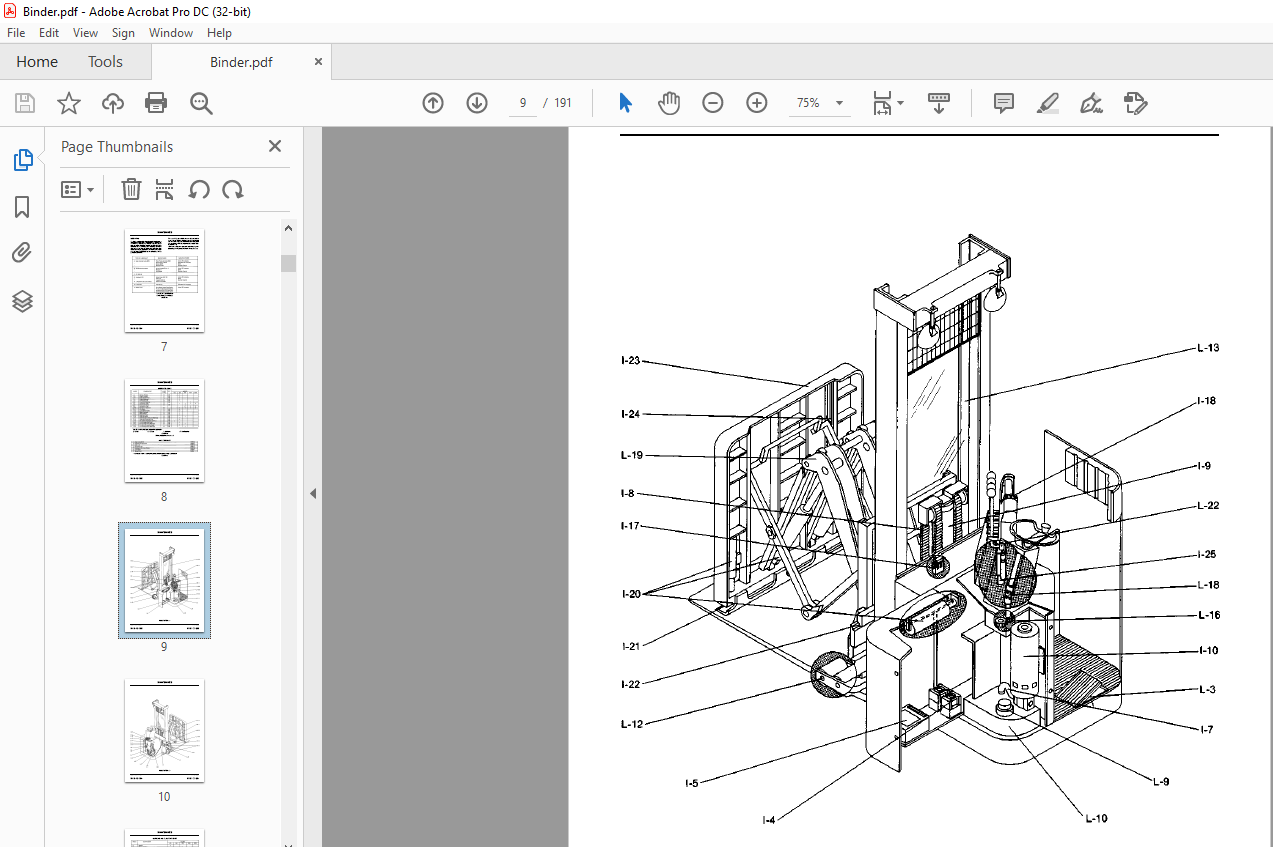Select page 10 thumbnail
Viewport: 1273px width, 847px height.
tap(164, 731)
